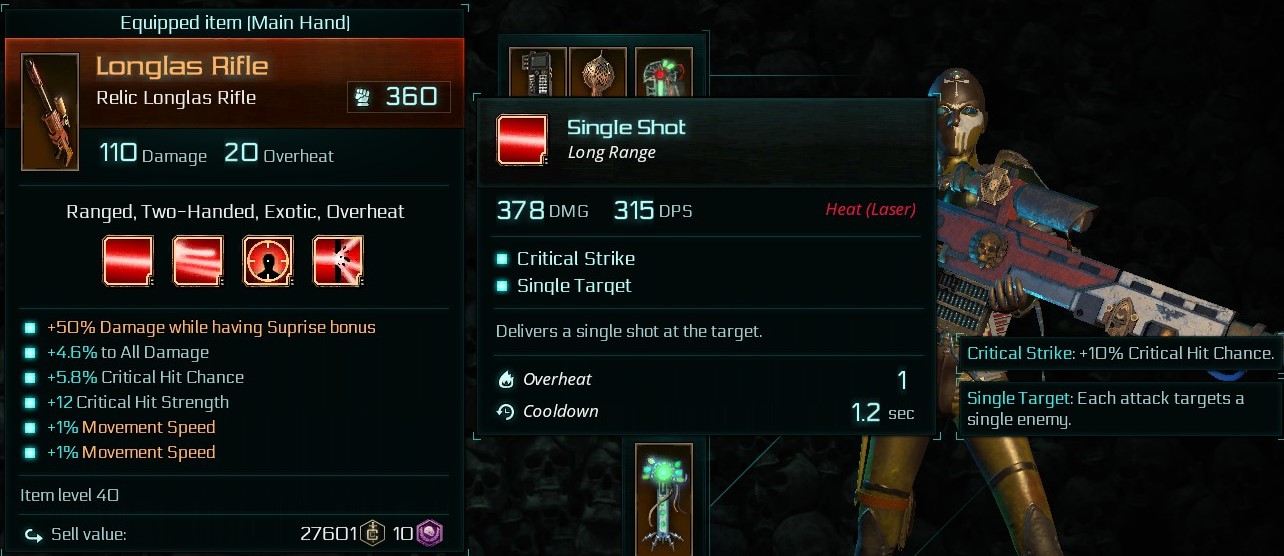Viewport: 1284px width, 556px height.
Task: Click the fist power rating icon beside 360
Action: 363,97
